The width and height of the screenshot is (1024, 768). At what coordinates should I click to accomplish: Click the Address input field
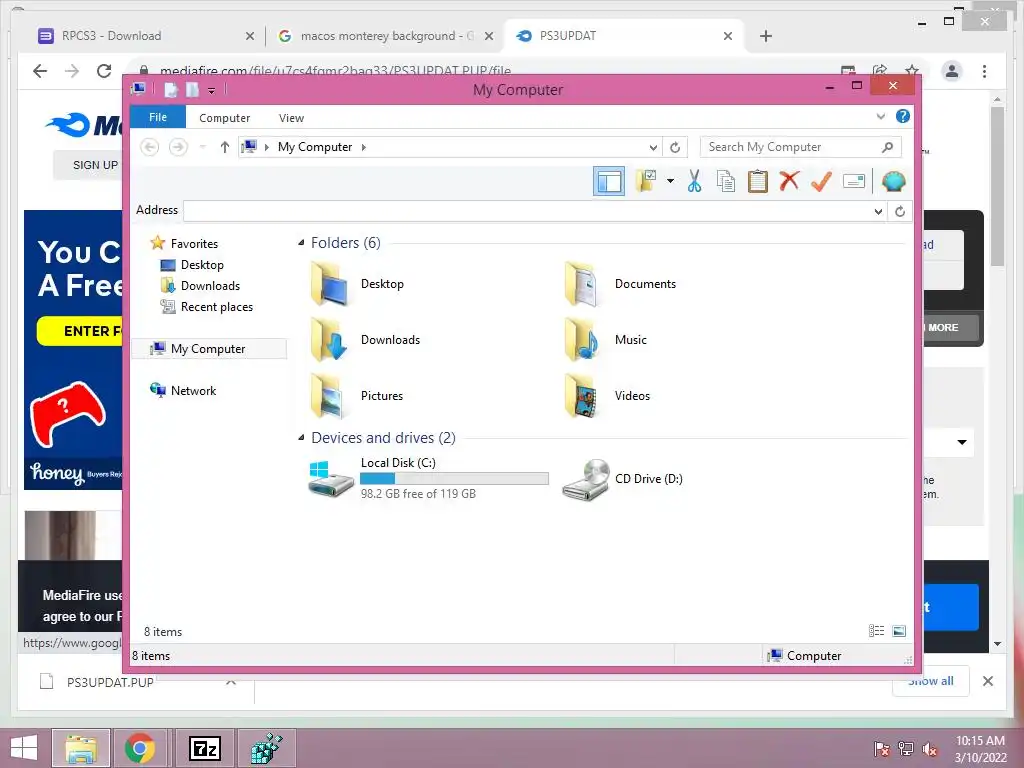[x=529, y=211]
